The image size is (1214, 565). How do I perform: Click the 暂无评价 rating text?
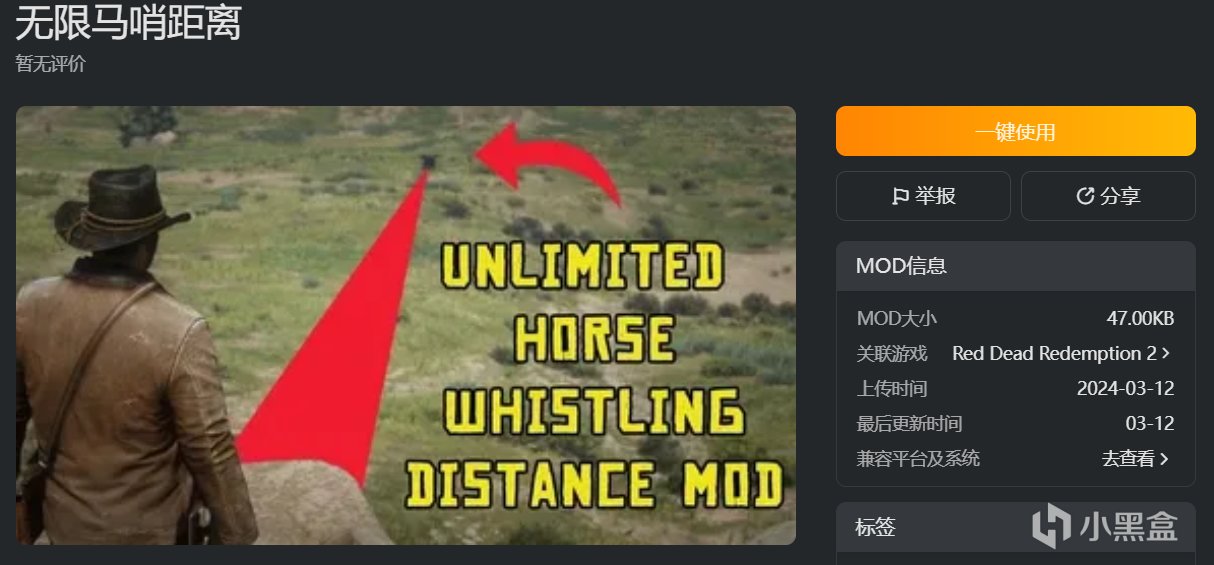[x=51, y=64]
